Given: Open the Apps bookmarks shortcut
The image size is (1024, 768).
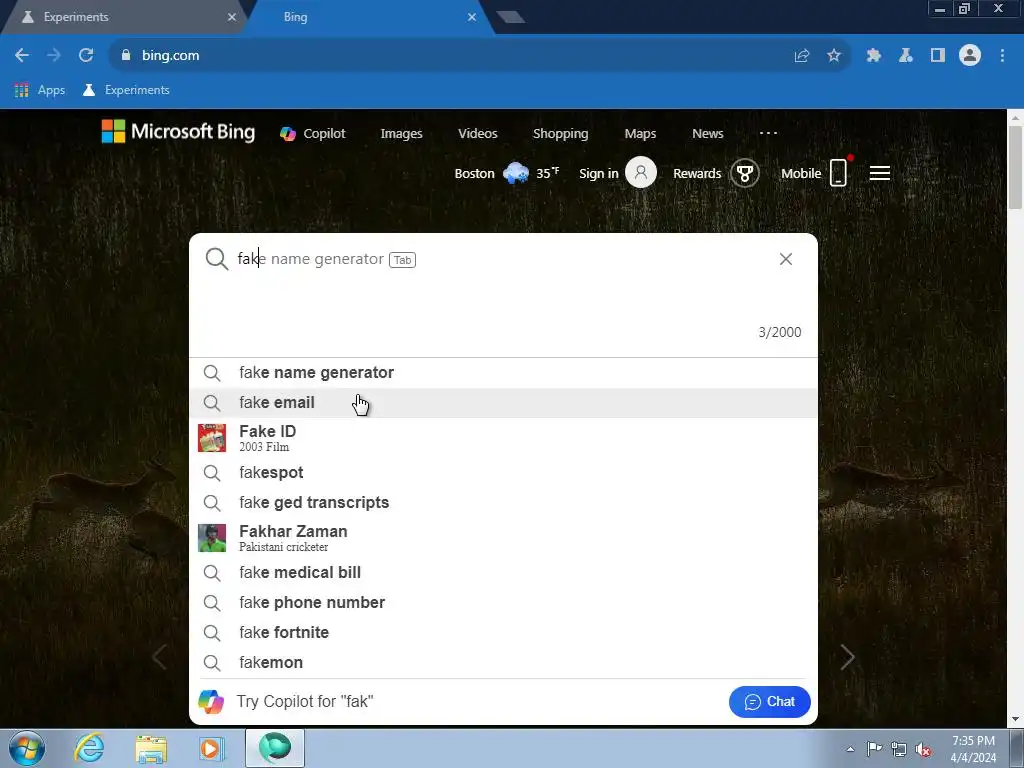Looking at the screenshot, I should point(40,90).
